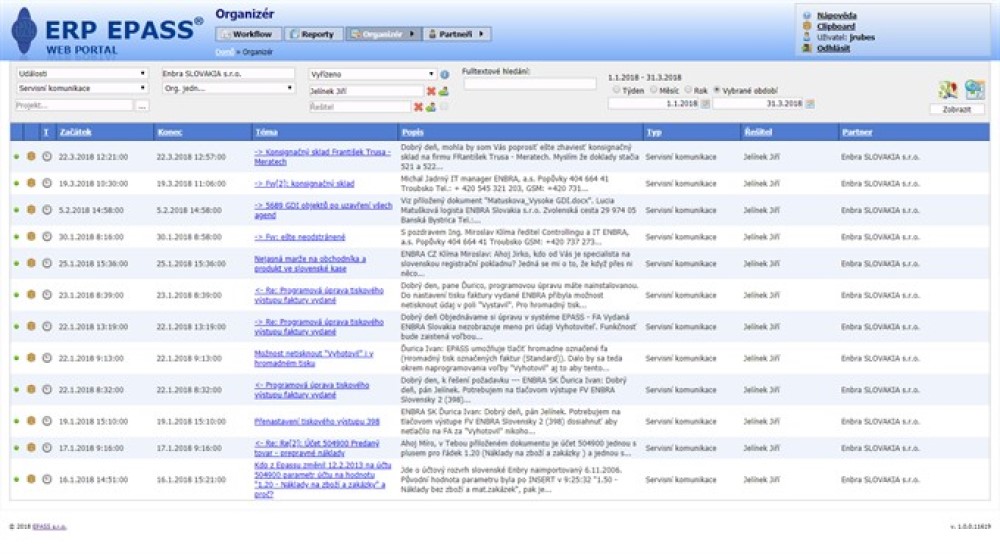Select the Měsíc radio button
Image resolution: width=1000 pixels, height=554 pixels.
(x=654, y=91)
